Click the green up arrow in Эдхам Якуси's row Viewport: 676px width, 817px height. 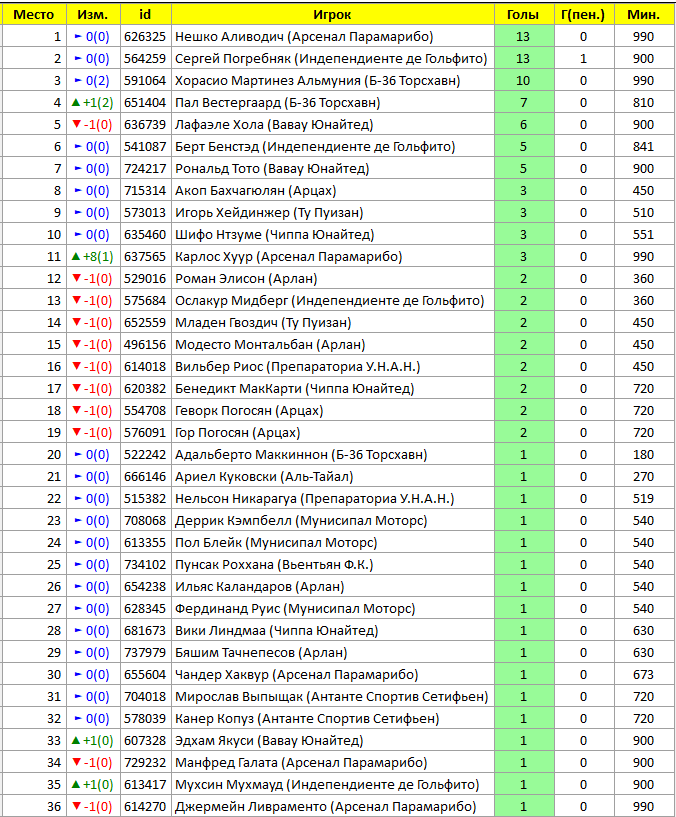click(76, 740)
